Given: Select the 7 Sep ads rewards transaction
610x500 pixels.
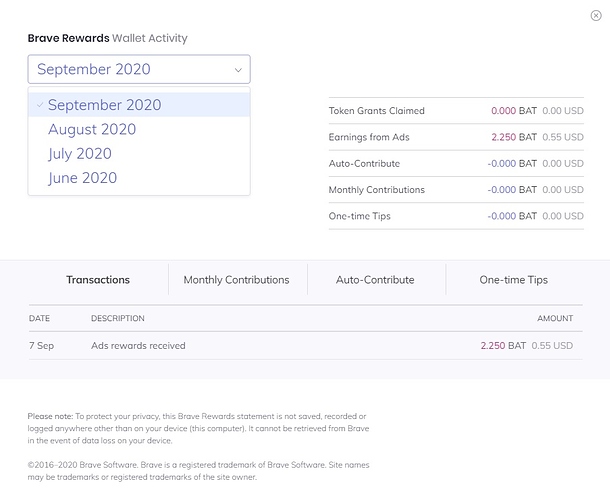Looking at the screenshot, I should 300,346.
